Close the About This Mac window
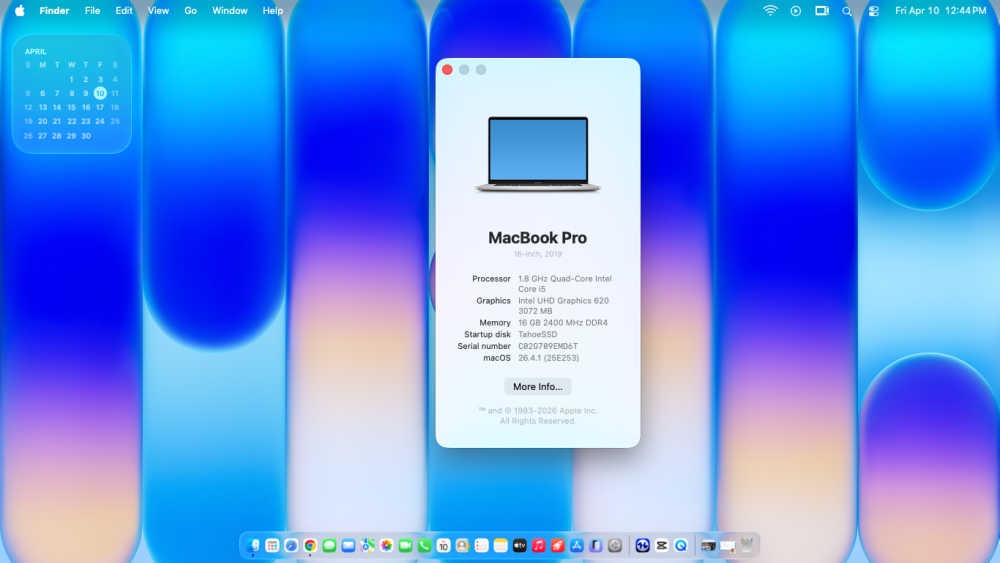Image resolution: width=1000 pixels, height=563 pixels. [x=447, y=69]
